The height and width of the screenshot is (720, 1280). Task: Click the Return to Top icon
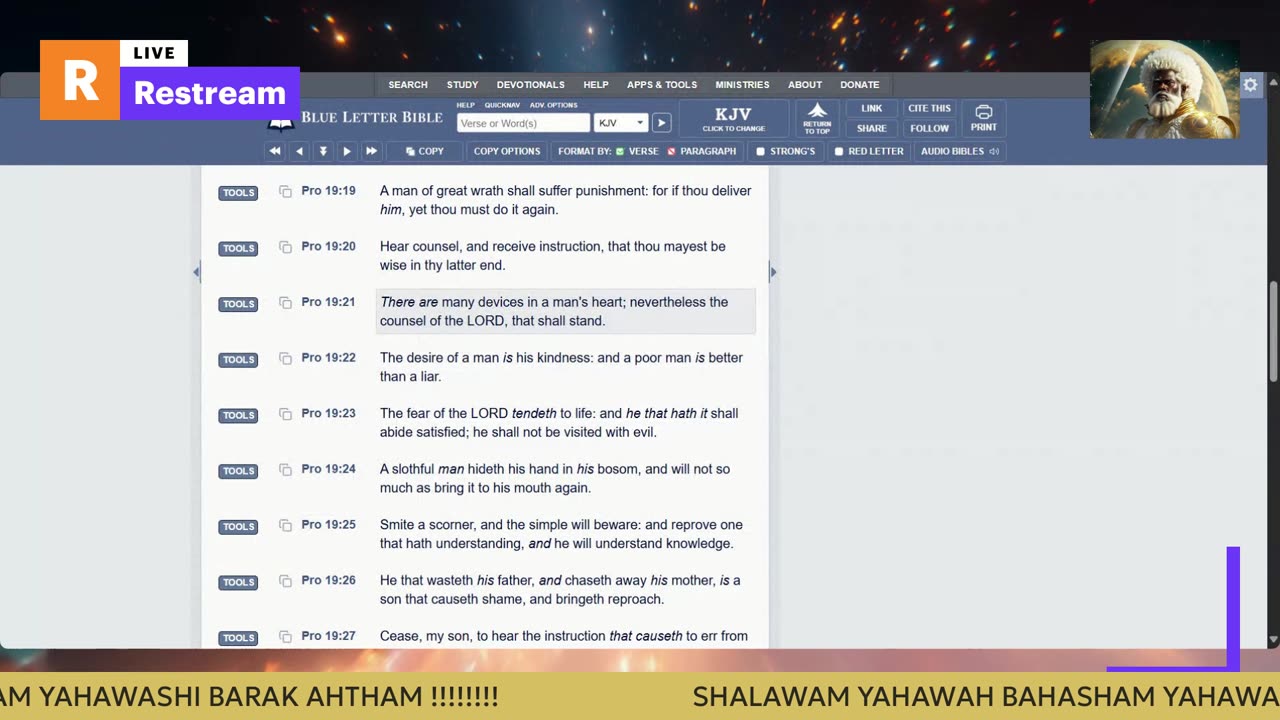[817, 118]
